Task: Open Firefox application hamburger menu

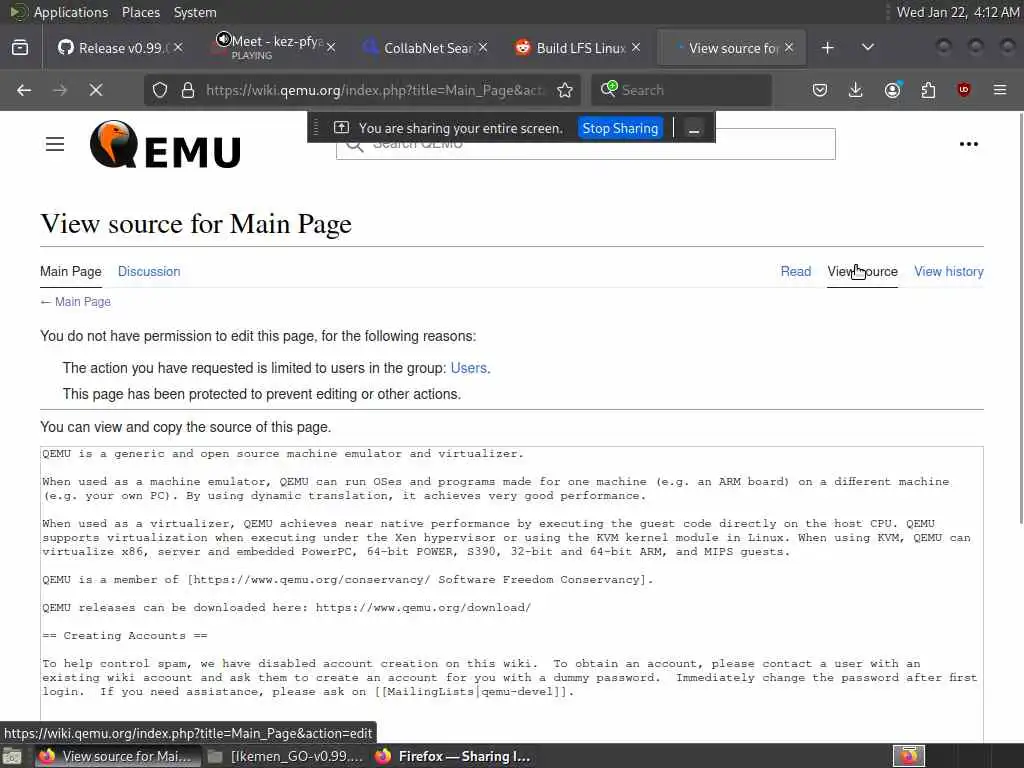Action: pos(1000,90)
